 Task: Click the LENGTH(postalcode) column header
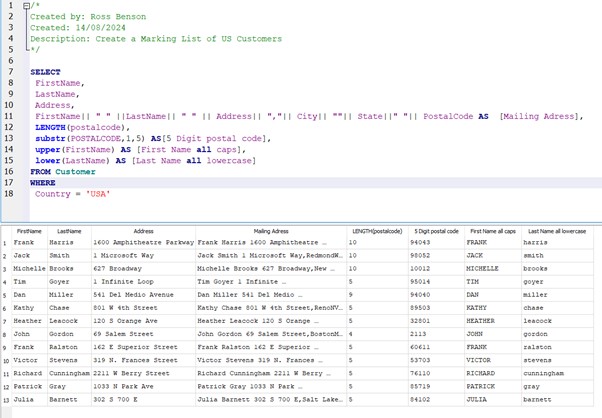coord(378,230)
